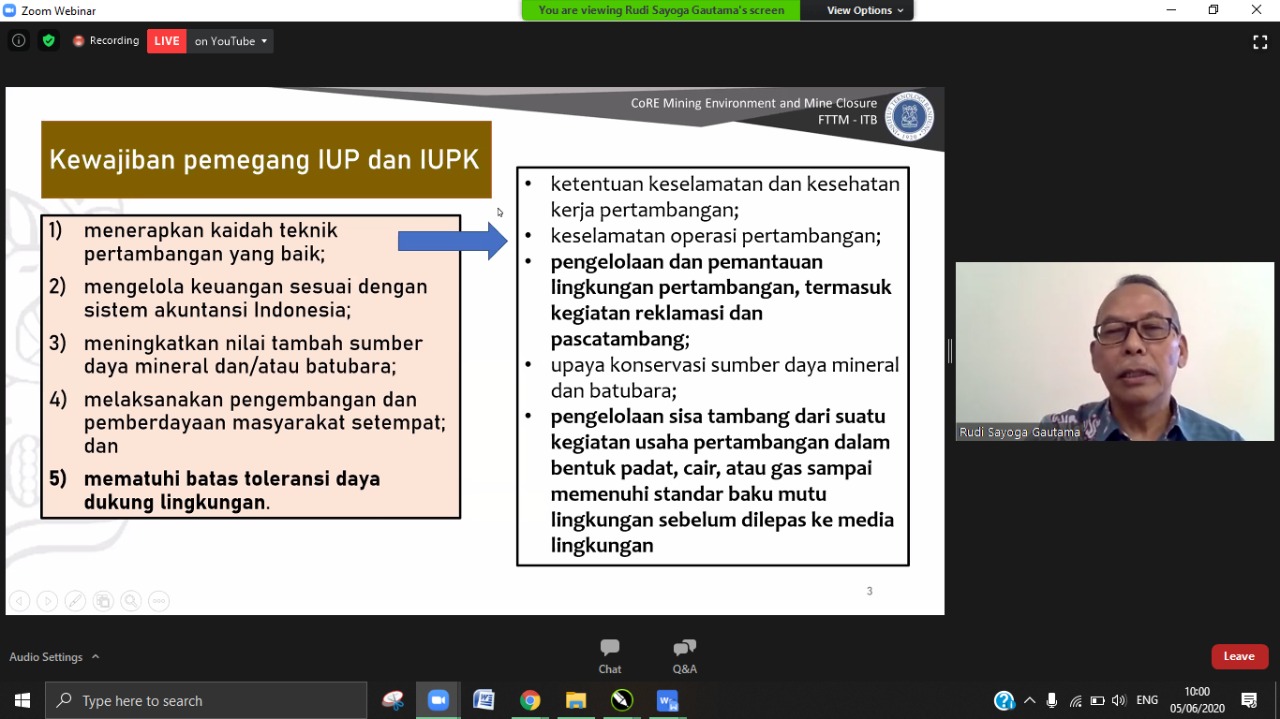Enter full screen mode
The image size is (1280, 719).
1260,42
